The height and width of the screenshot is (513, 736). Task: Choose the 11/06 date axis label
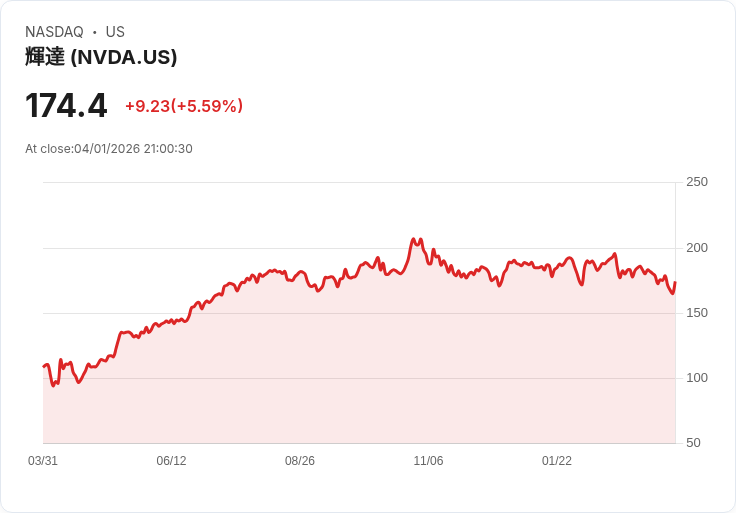pos(428,461)
